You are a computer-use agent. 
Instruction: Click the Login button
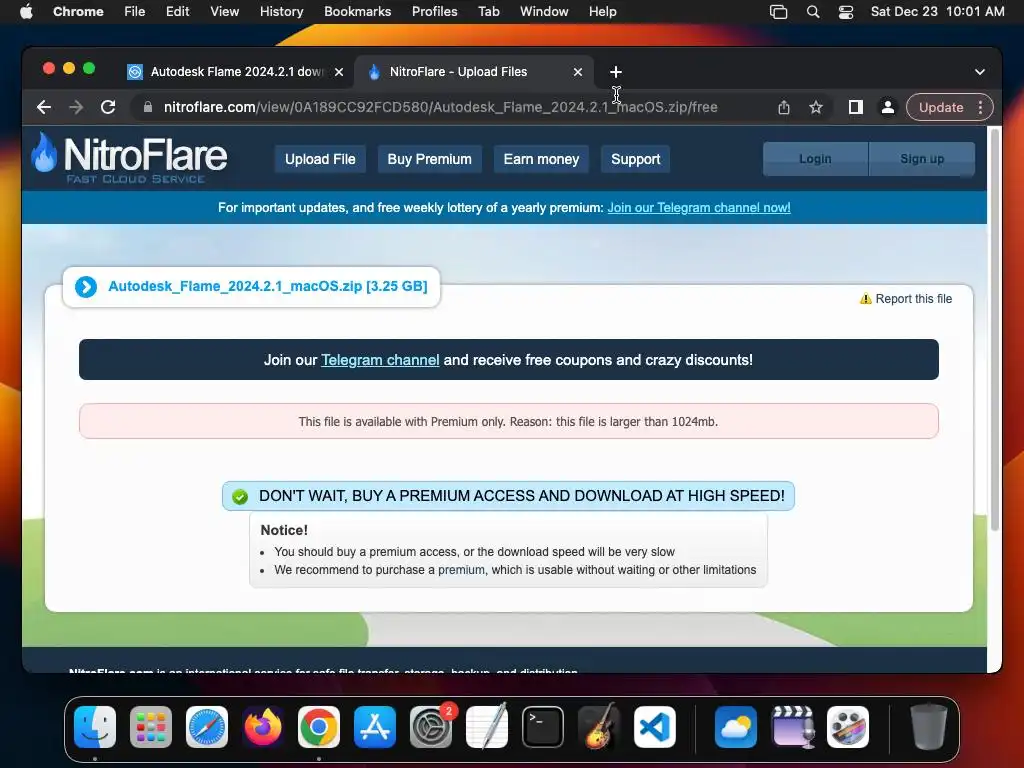(816, 159)
